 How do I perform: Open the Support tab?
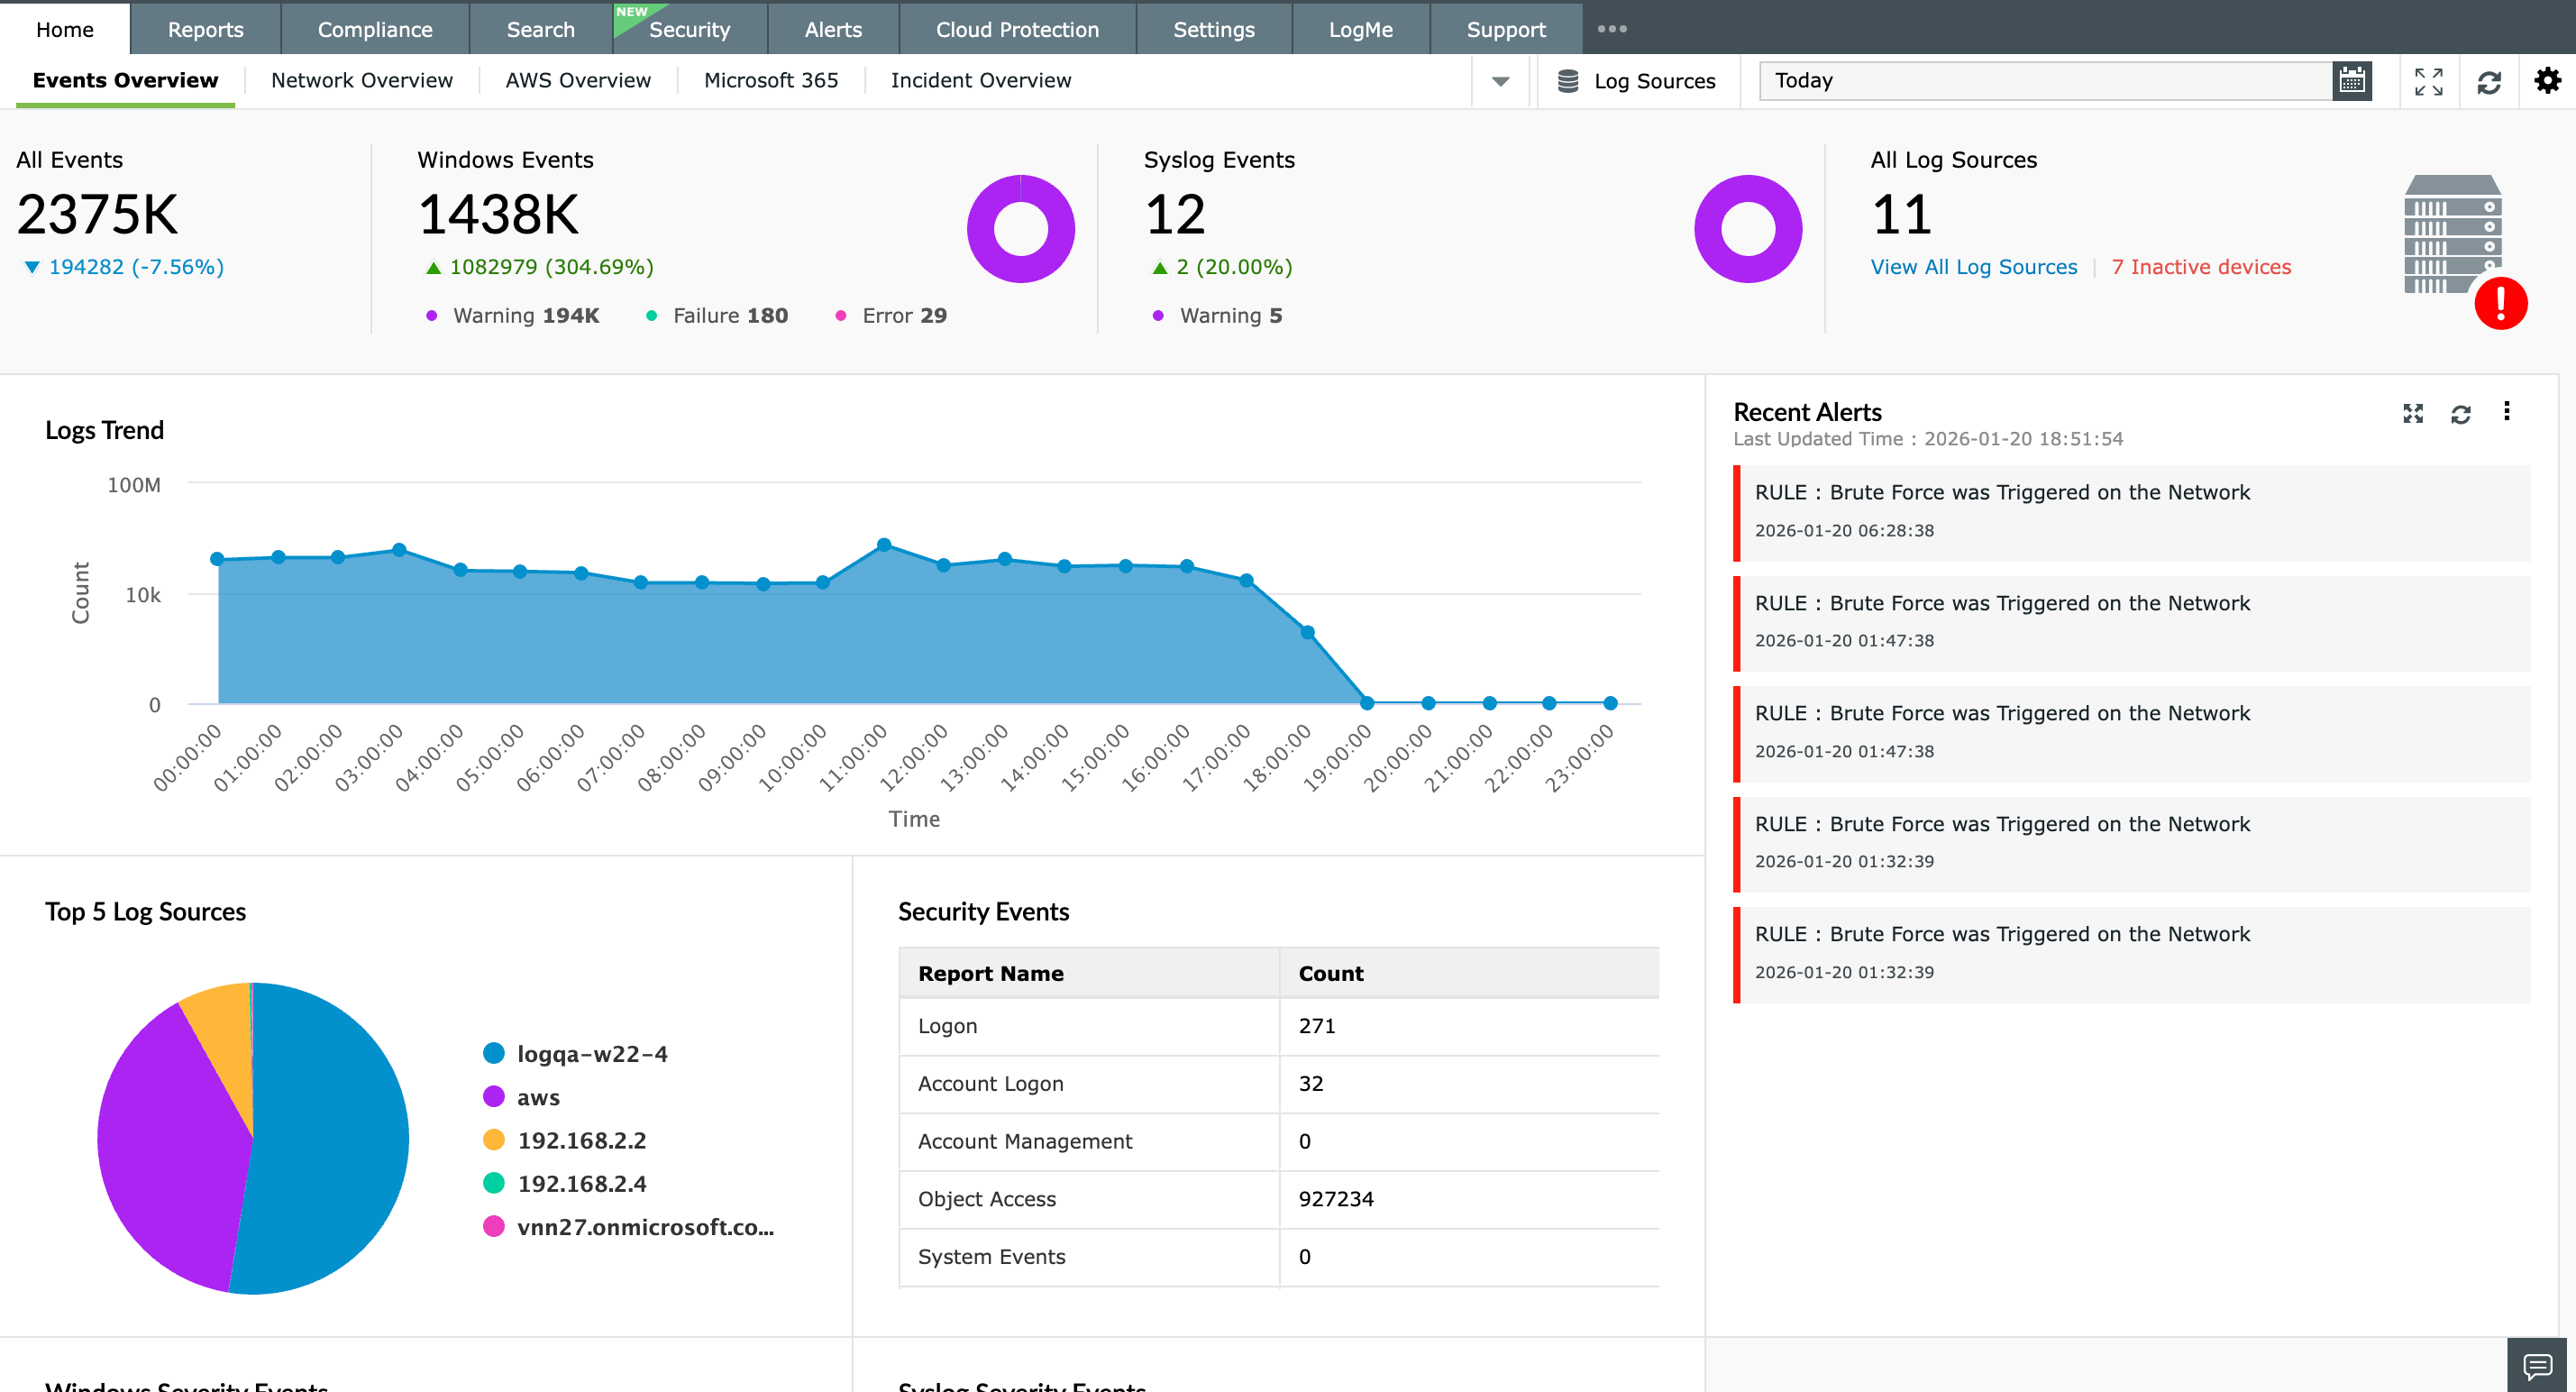[1507, 29]
